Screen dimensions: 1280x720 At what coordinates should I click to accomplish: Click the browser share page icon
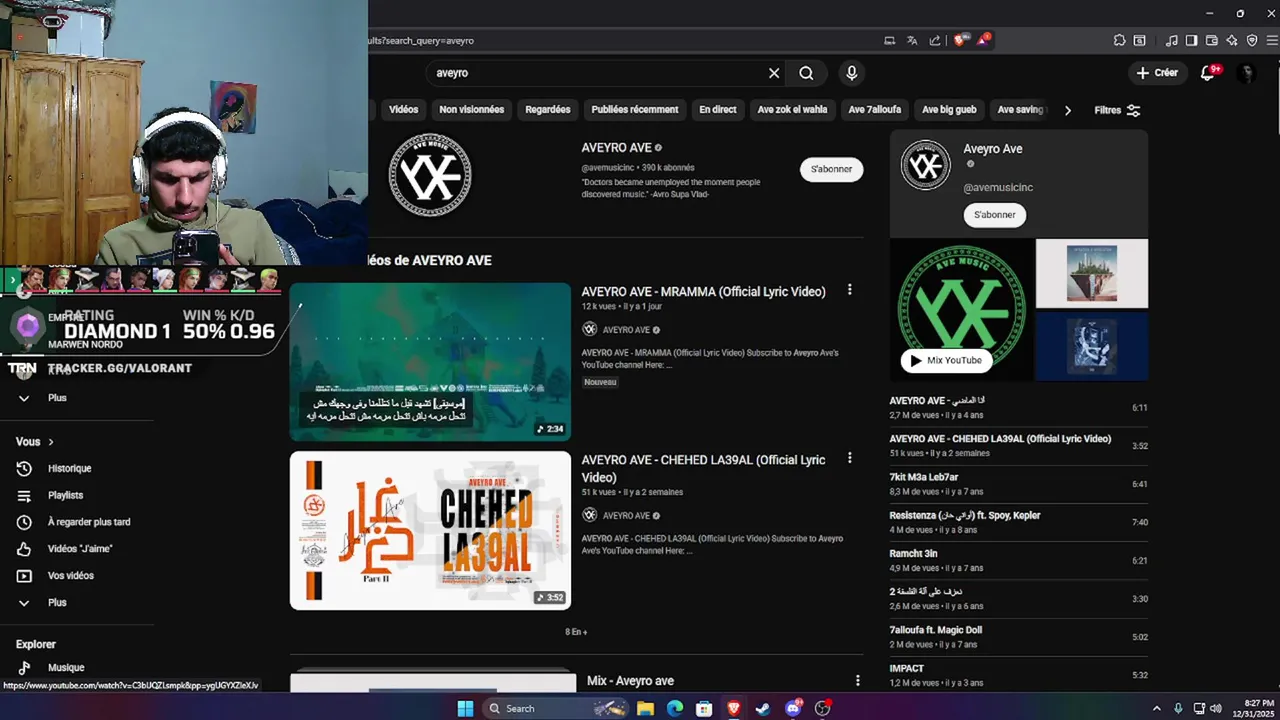[934, 41]
